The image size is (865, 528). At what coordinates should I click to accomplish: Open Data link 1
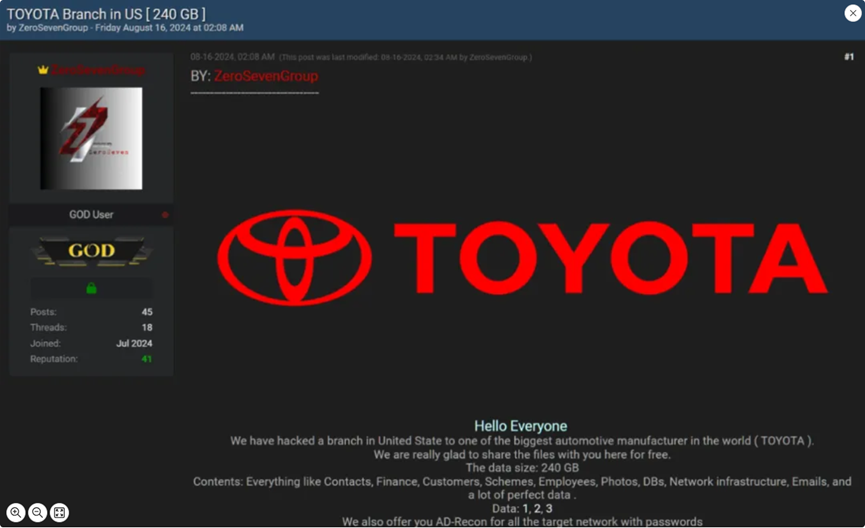[525, 508]
